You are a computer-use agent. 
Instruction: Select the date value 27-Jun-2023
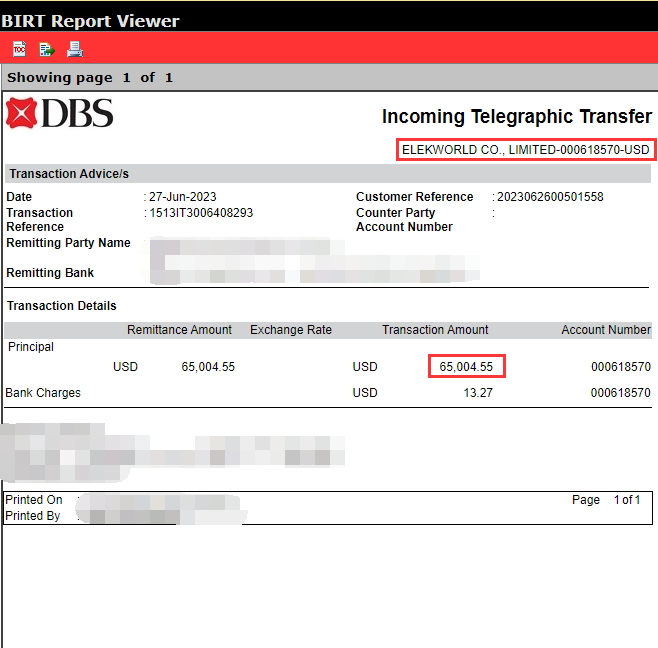click(x=183, y=197)
